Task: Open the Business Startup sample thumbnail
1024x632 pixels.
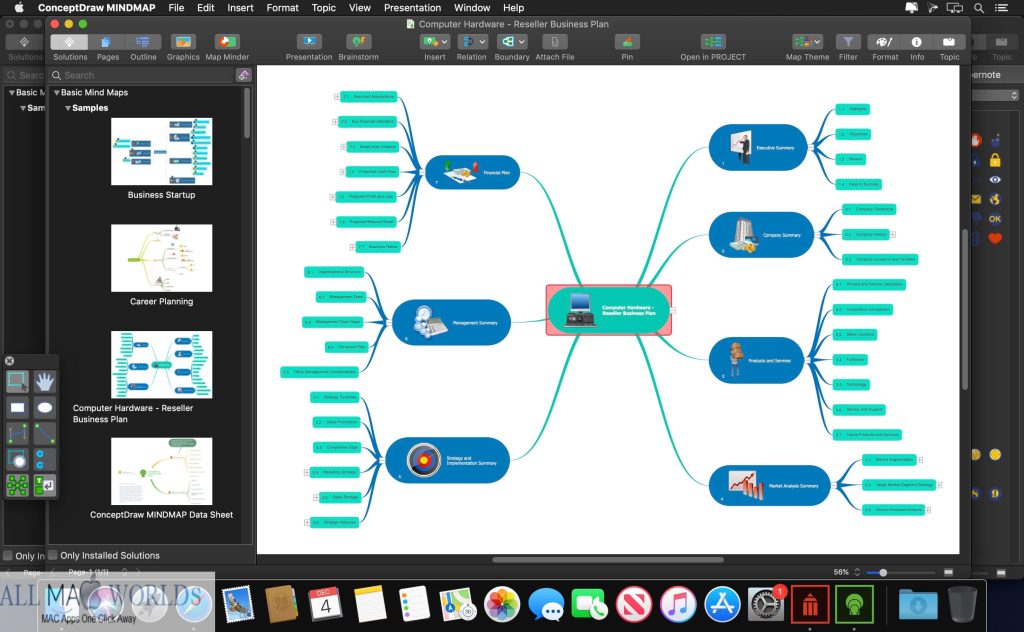Action: pyautogui.click(x=161, y=151)
